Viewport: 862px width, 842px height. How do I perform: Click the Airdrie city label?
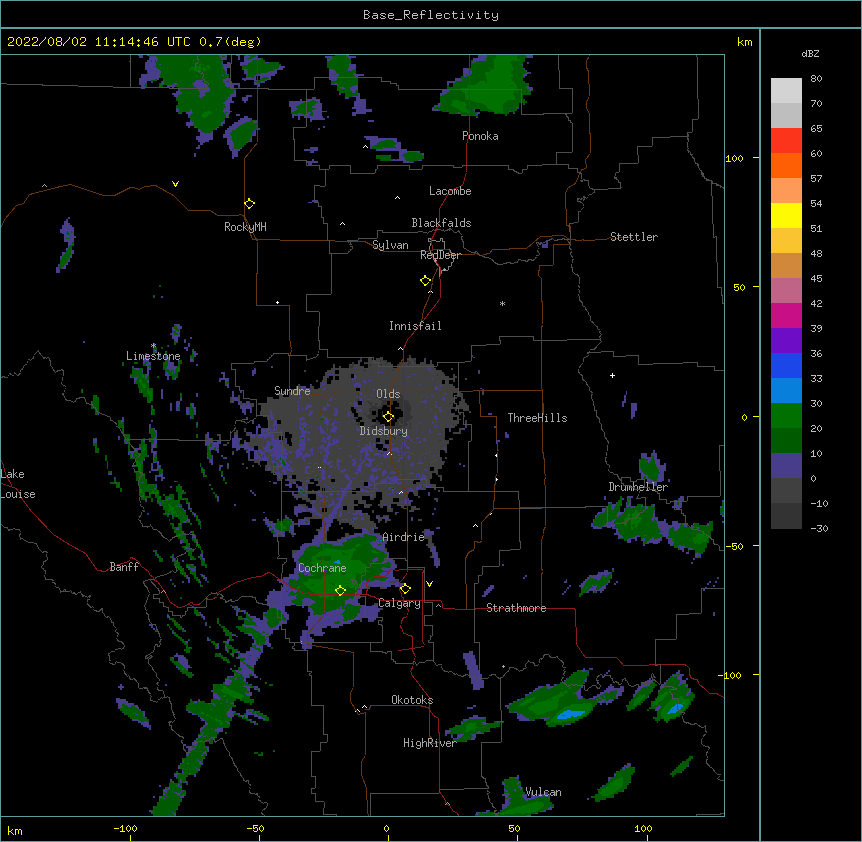click(x=404, y=537)
